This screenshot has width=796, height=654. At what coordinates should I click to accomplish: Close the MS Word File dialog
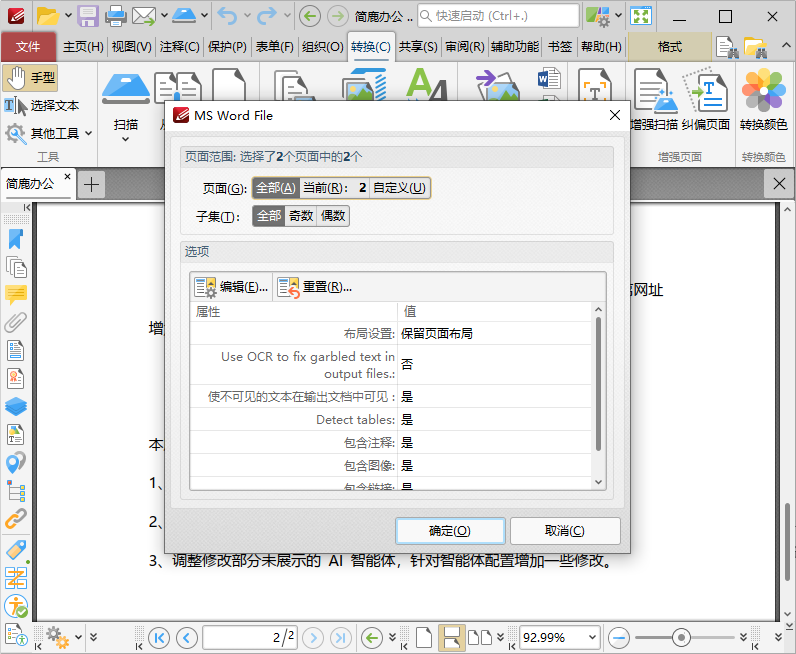(615, 115)
